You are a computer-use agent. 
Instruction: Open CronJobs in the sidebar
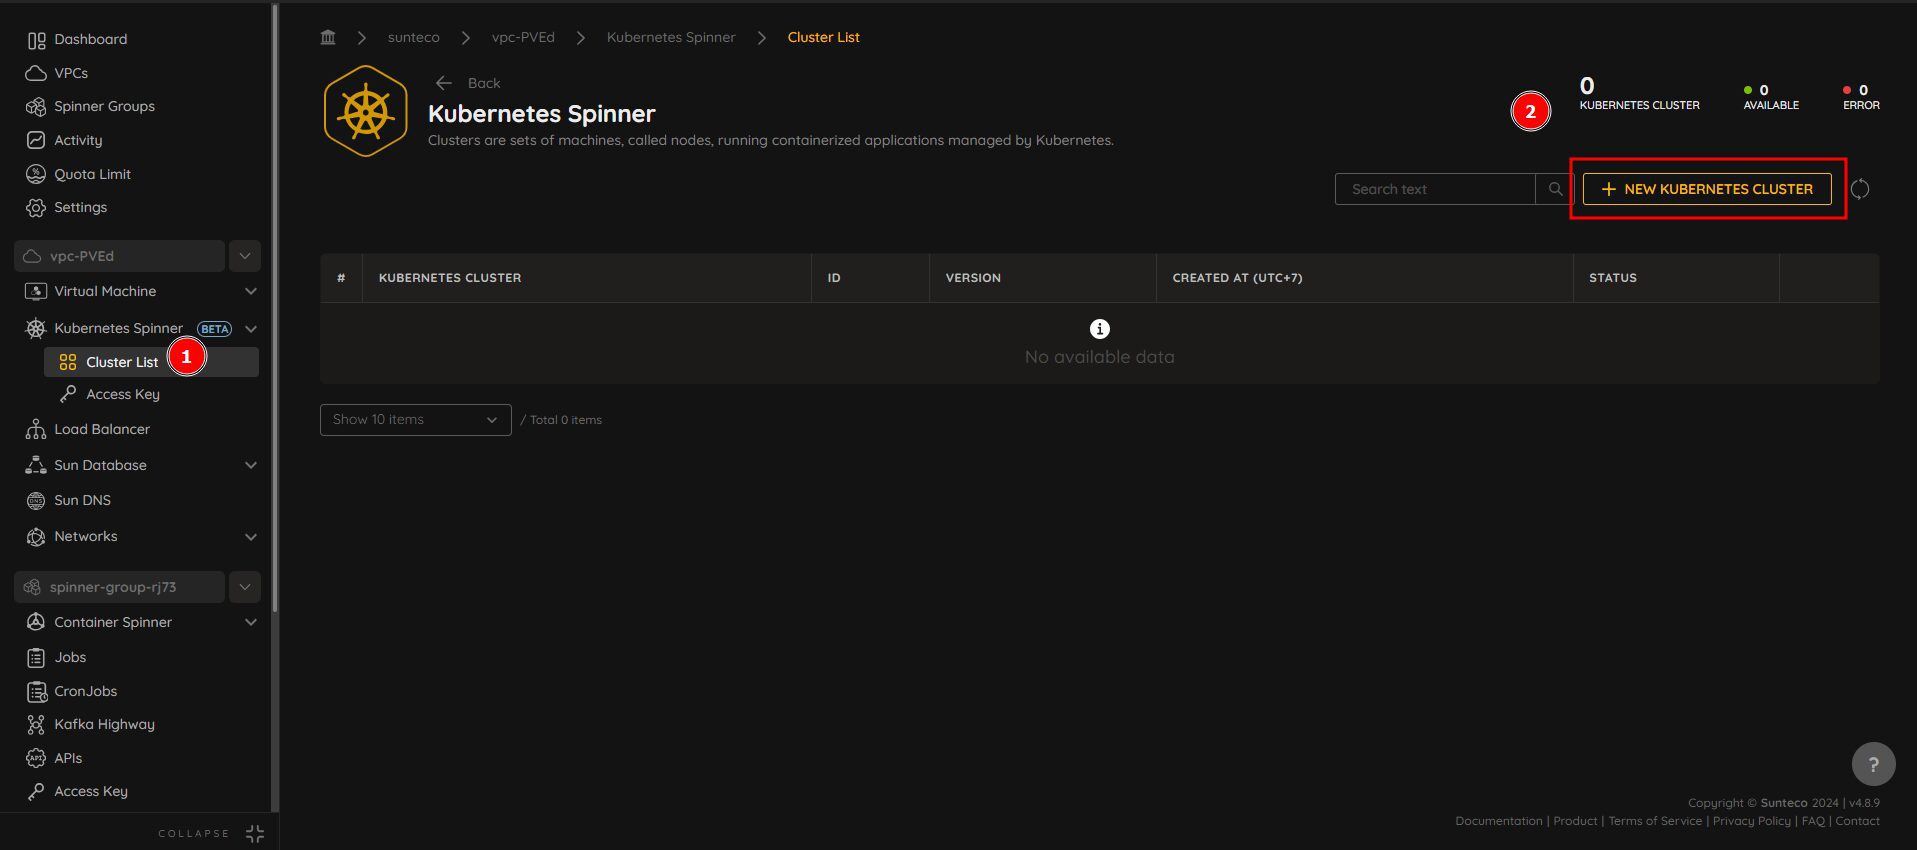click(71, 691)
